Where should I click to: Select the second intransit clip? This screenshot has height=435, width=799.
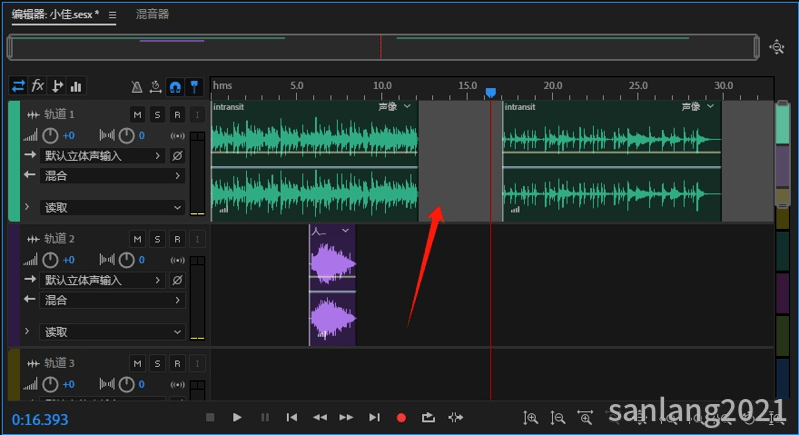click(612, 161)
